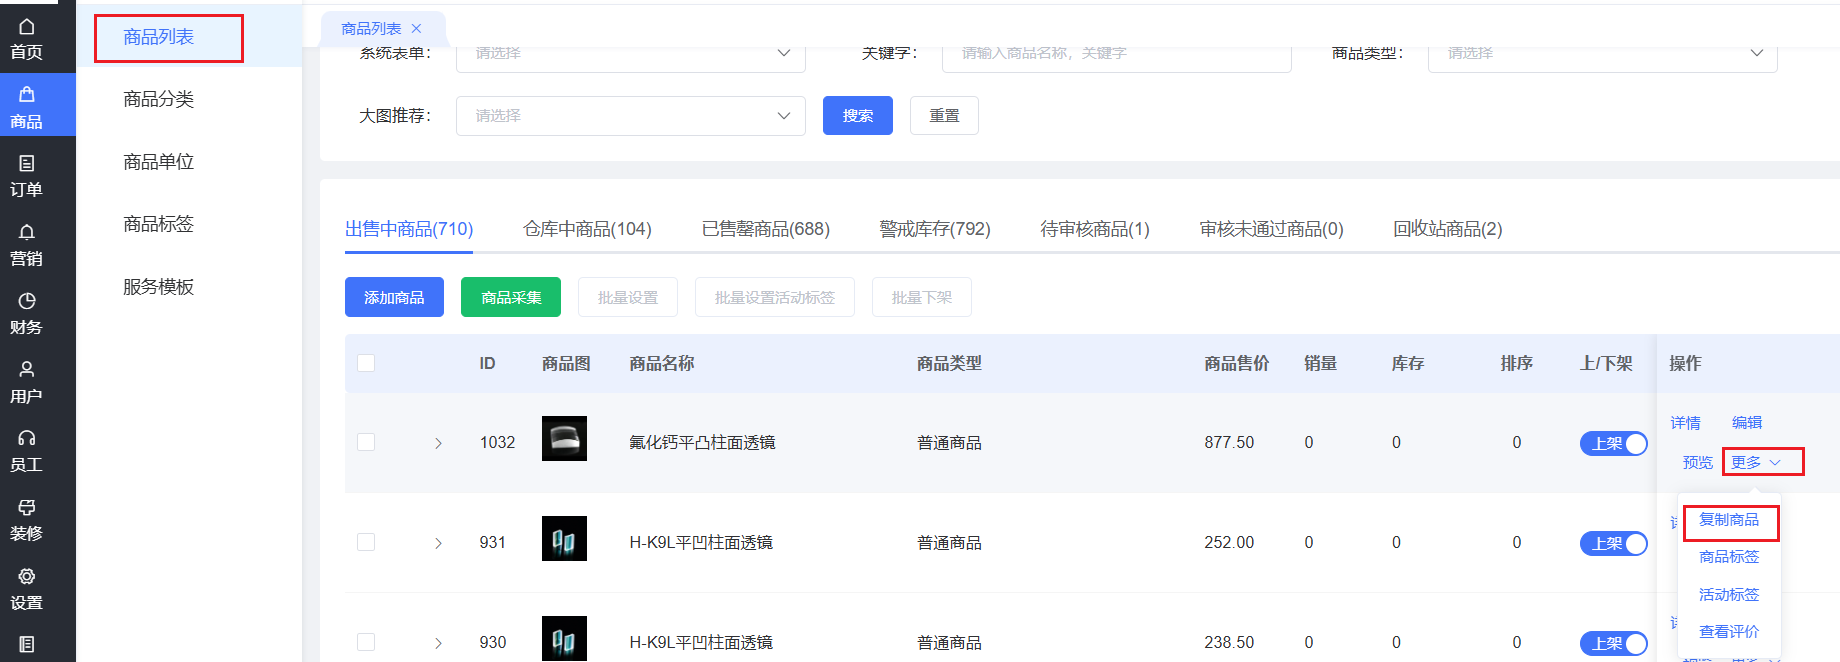Click the 批量设置活动标签 button

click(x=775, y=297)
